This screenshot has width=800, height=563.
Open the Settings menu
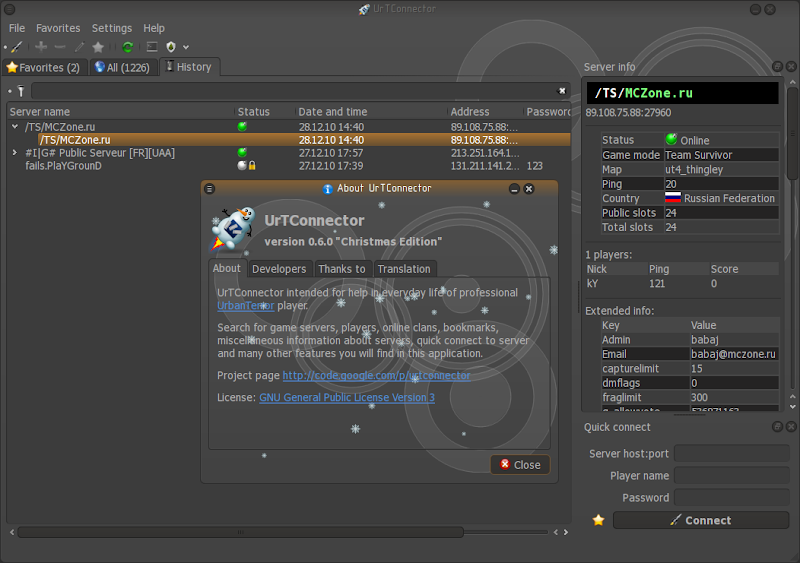coord(112,28)
